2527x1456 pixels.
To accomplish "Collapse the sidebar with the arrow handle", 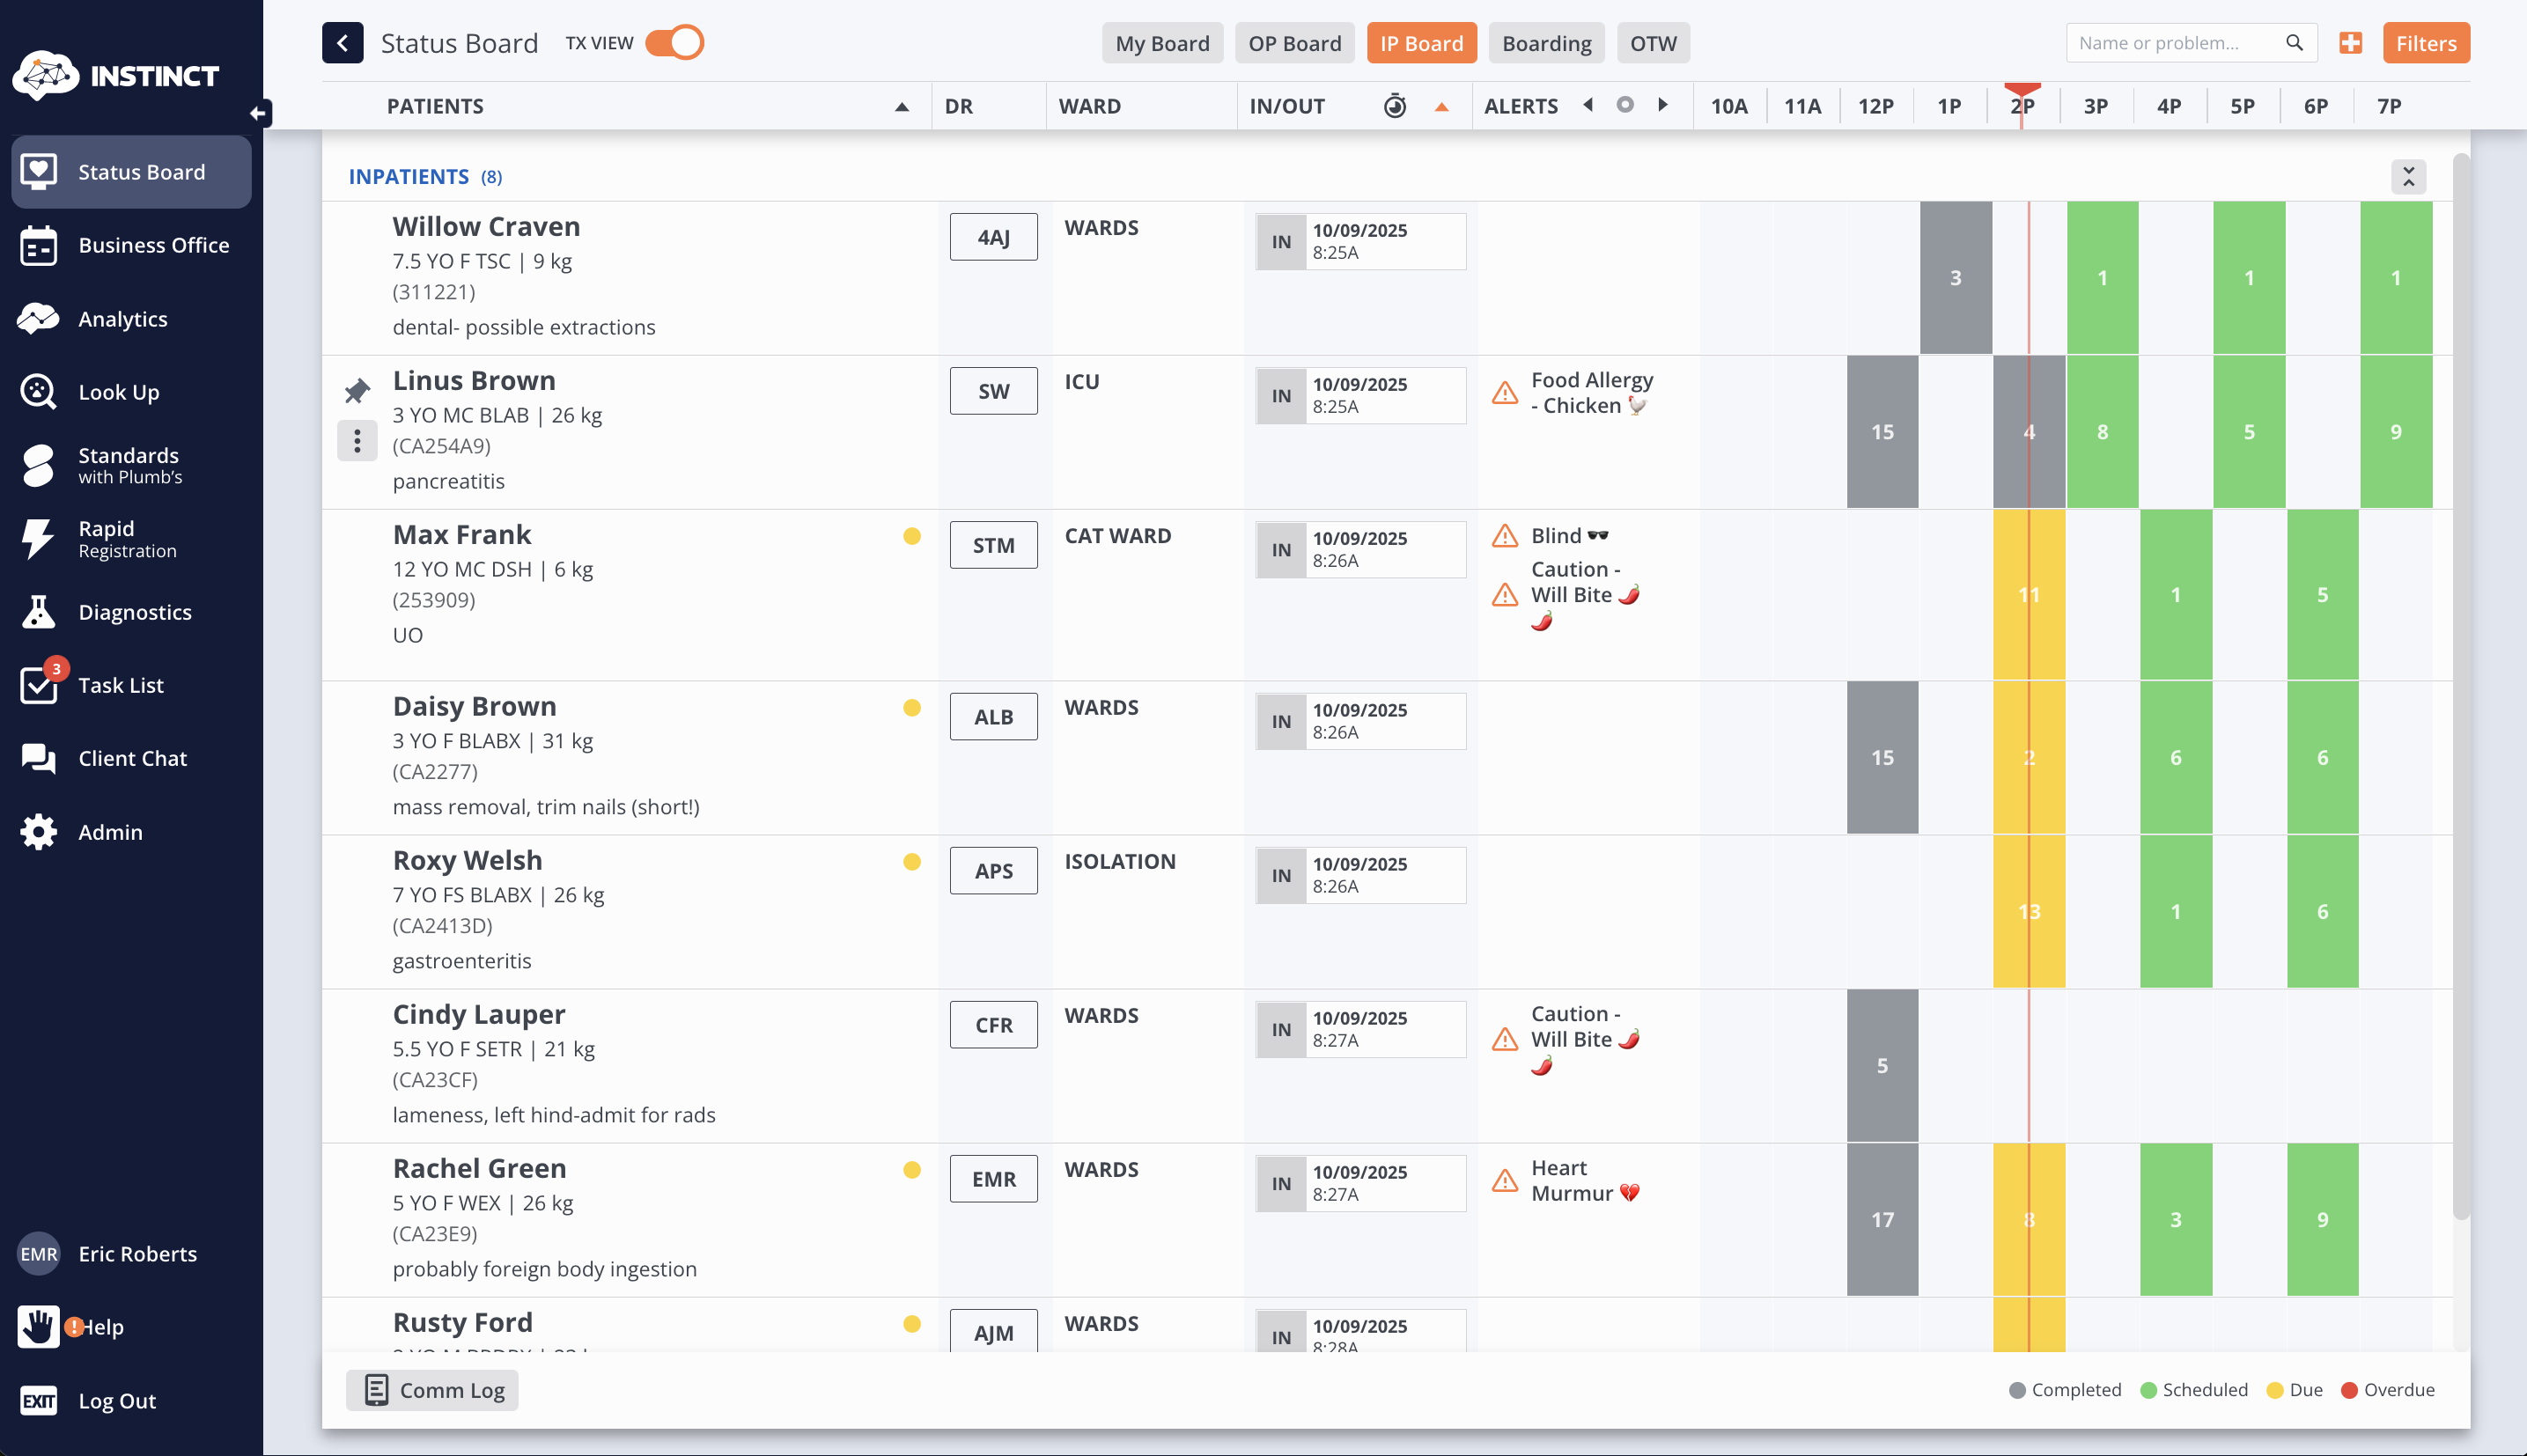I will 258,113.
